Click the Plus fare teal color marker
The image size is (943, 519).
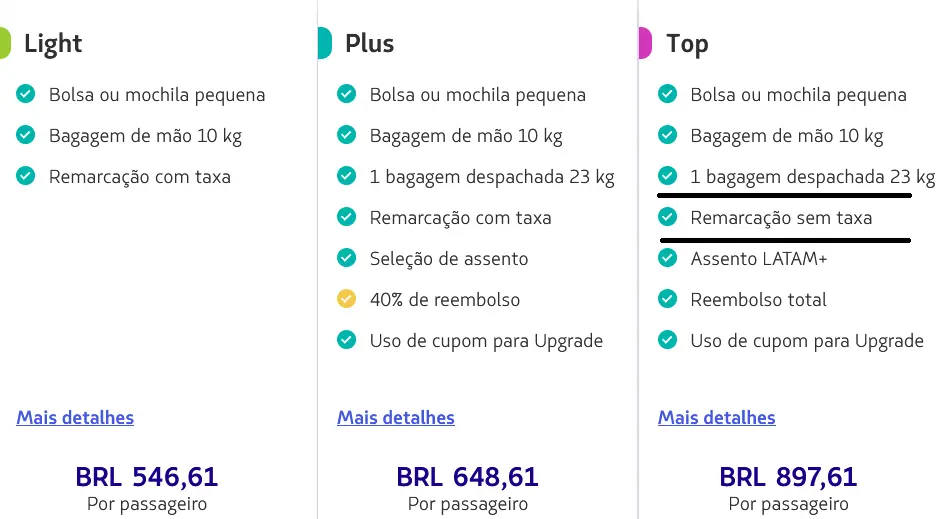click(324, 43)
